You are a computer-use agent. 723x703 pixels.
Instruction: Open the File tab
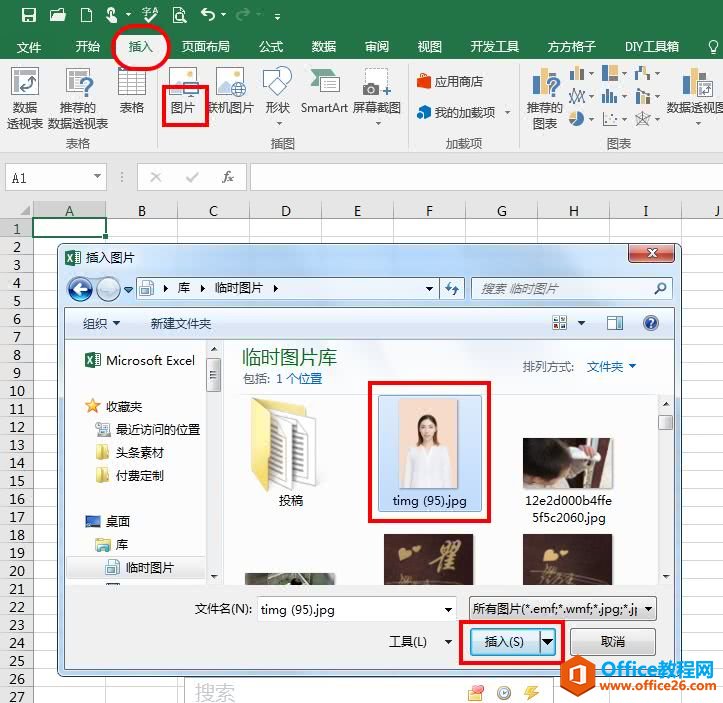(x=29, y=46)
